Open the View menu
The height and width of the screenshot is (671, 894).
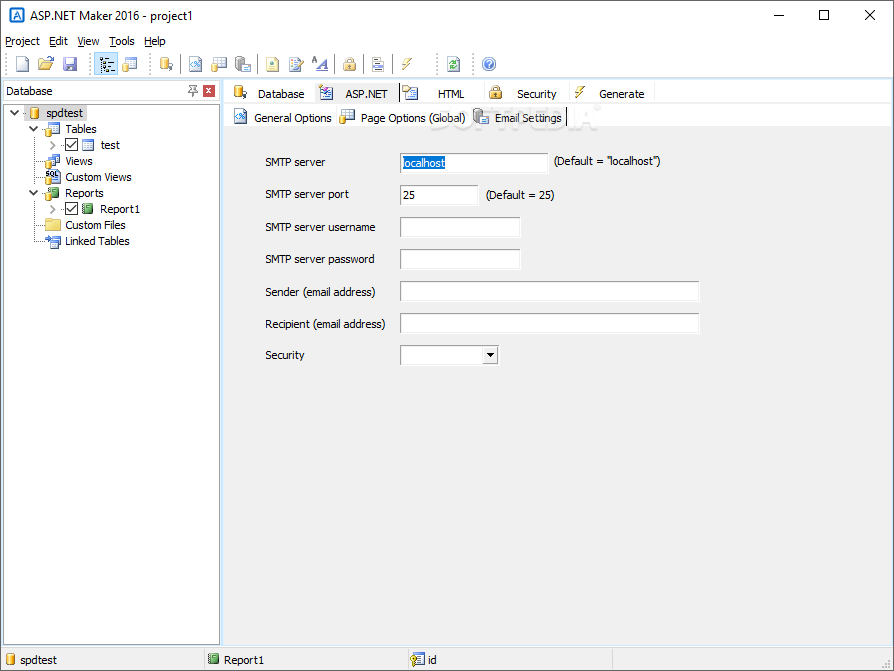(x=88, y=41)
